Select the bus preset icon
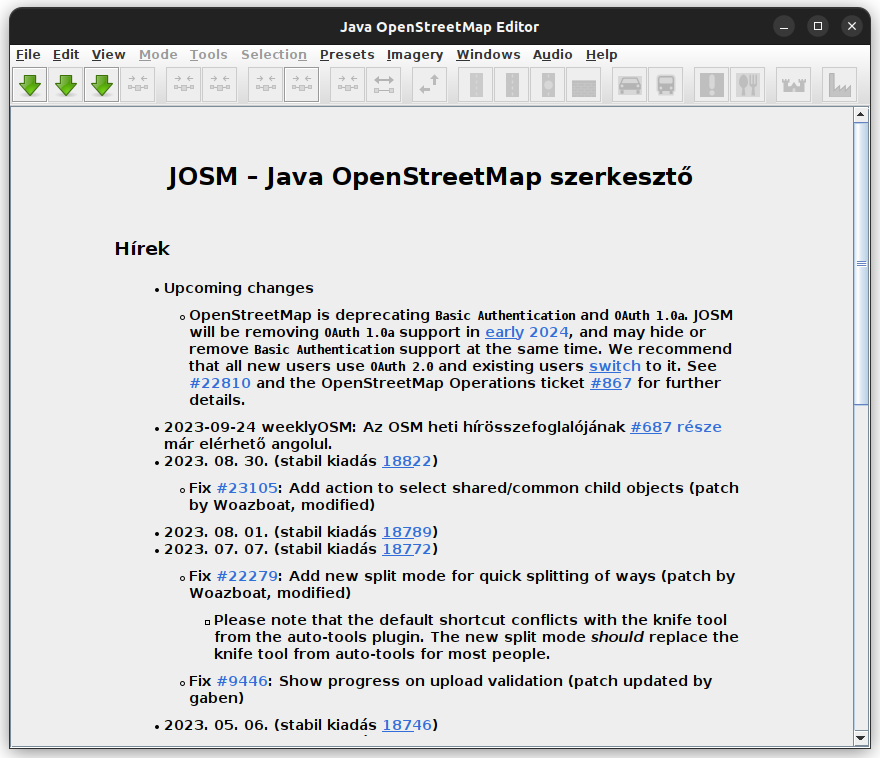 point(666,85)
